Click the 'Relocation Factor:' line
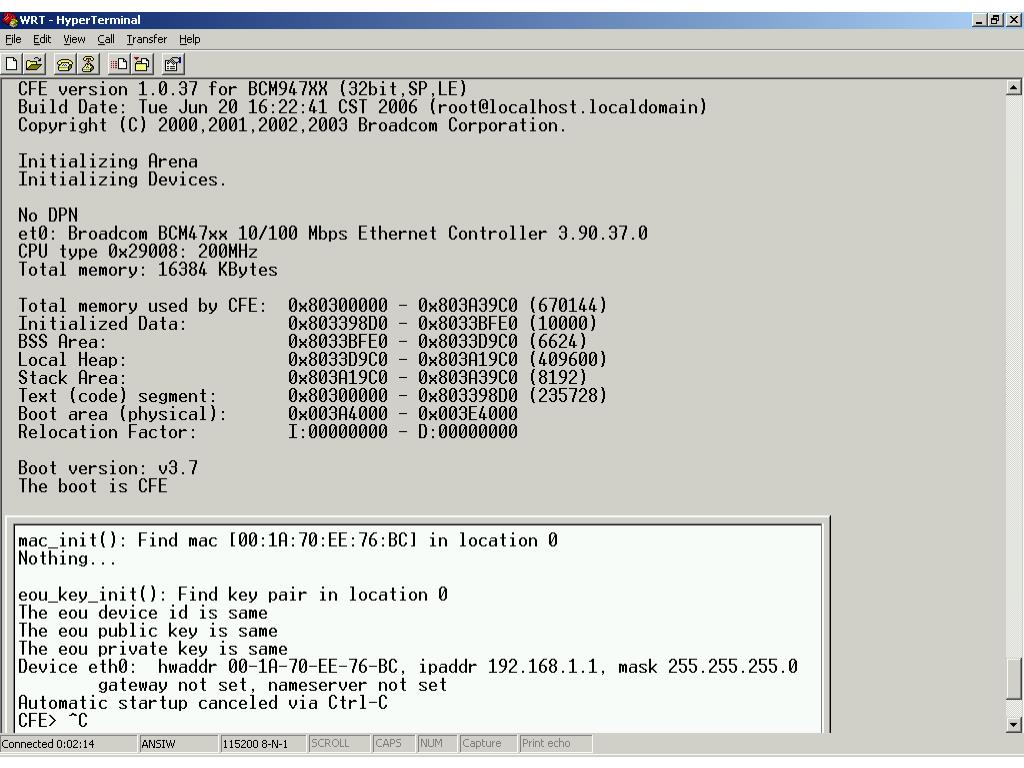Image resolution: width=1024 pixels, height=768 pixels. 268,432
